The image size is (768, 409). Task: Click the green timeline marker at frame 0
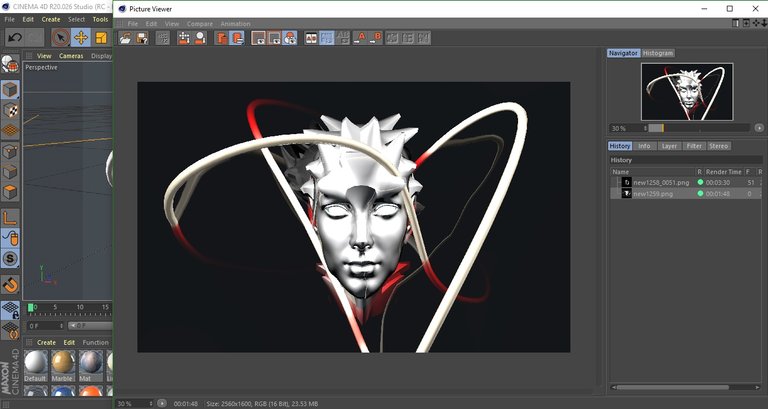30,307
